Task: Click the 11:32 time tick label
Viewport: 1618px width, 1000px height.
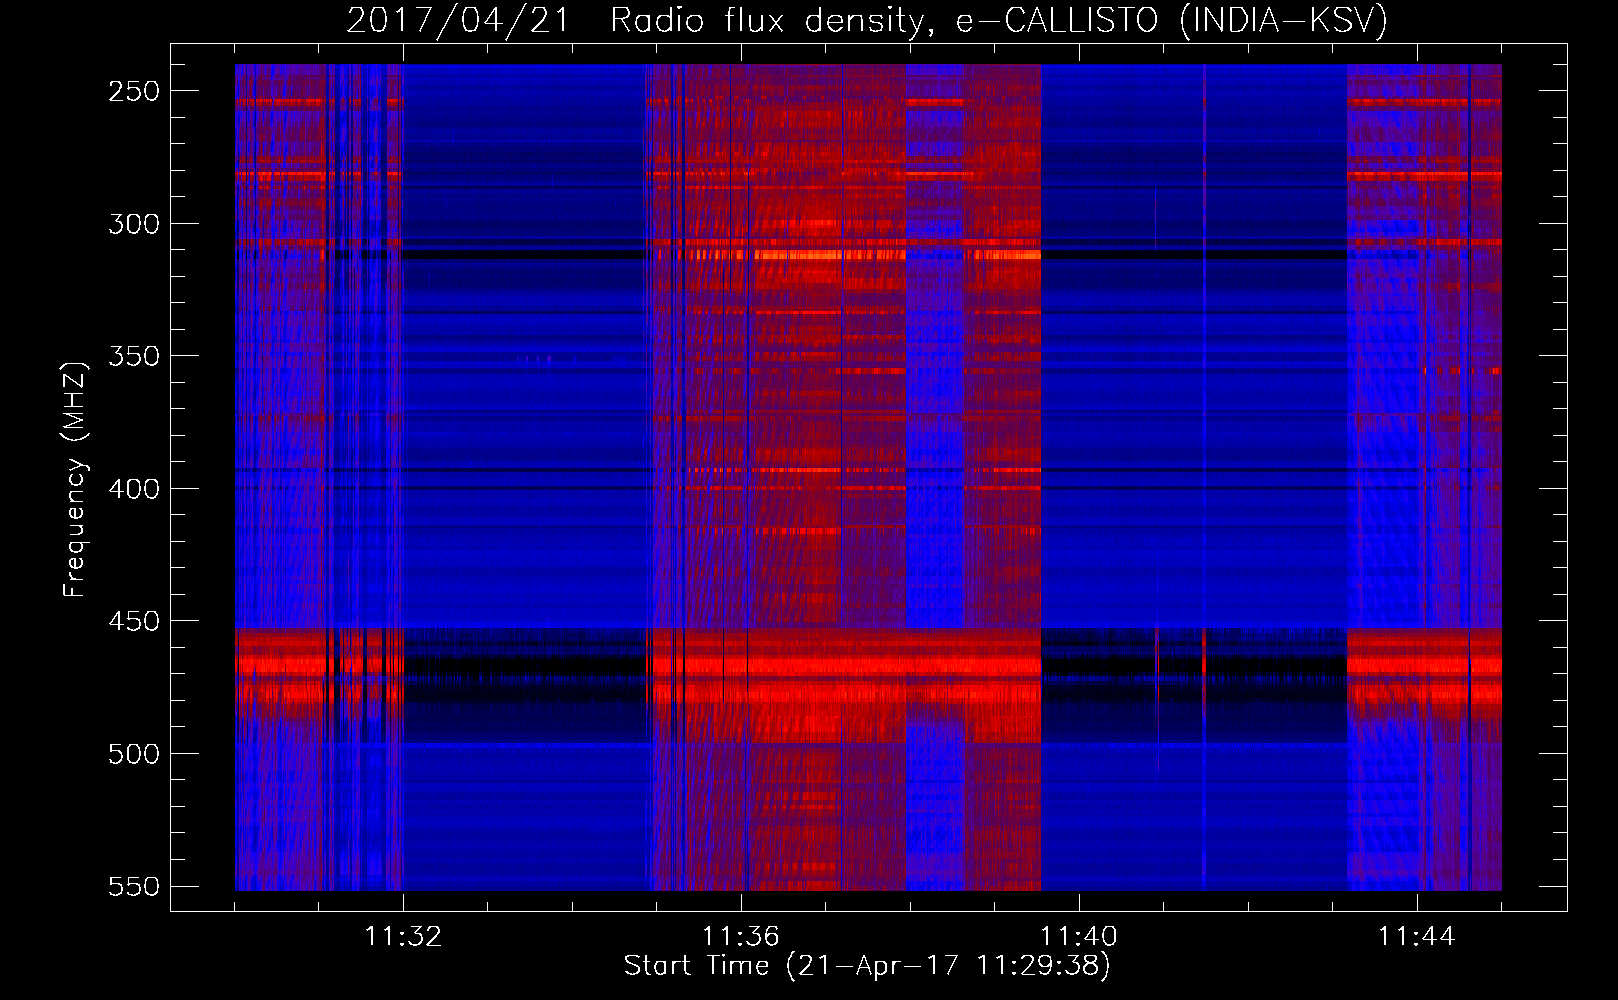Action: [403, 936]
